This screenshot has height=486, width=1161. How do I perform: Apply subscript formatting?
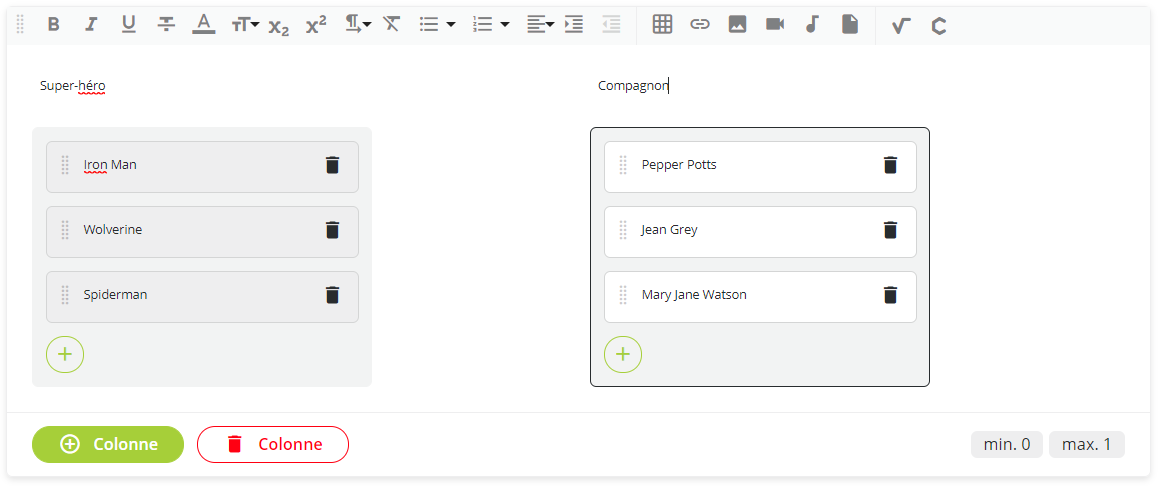(278, 26)
